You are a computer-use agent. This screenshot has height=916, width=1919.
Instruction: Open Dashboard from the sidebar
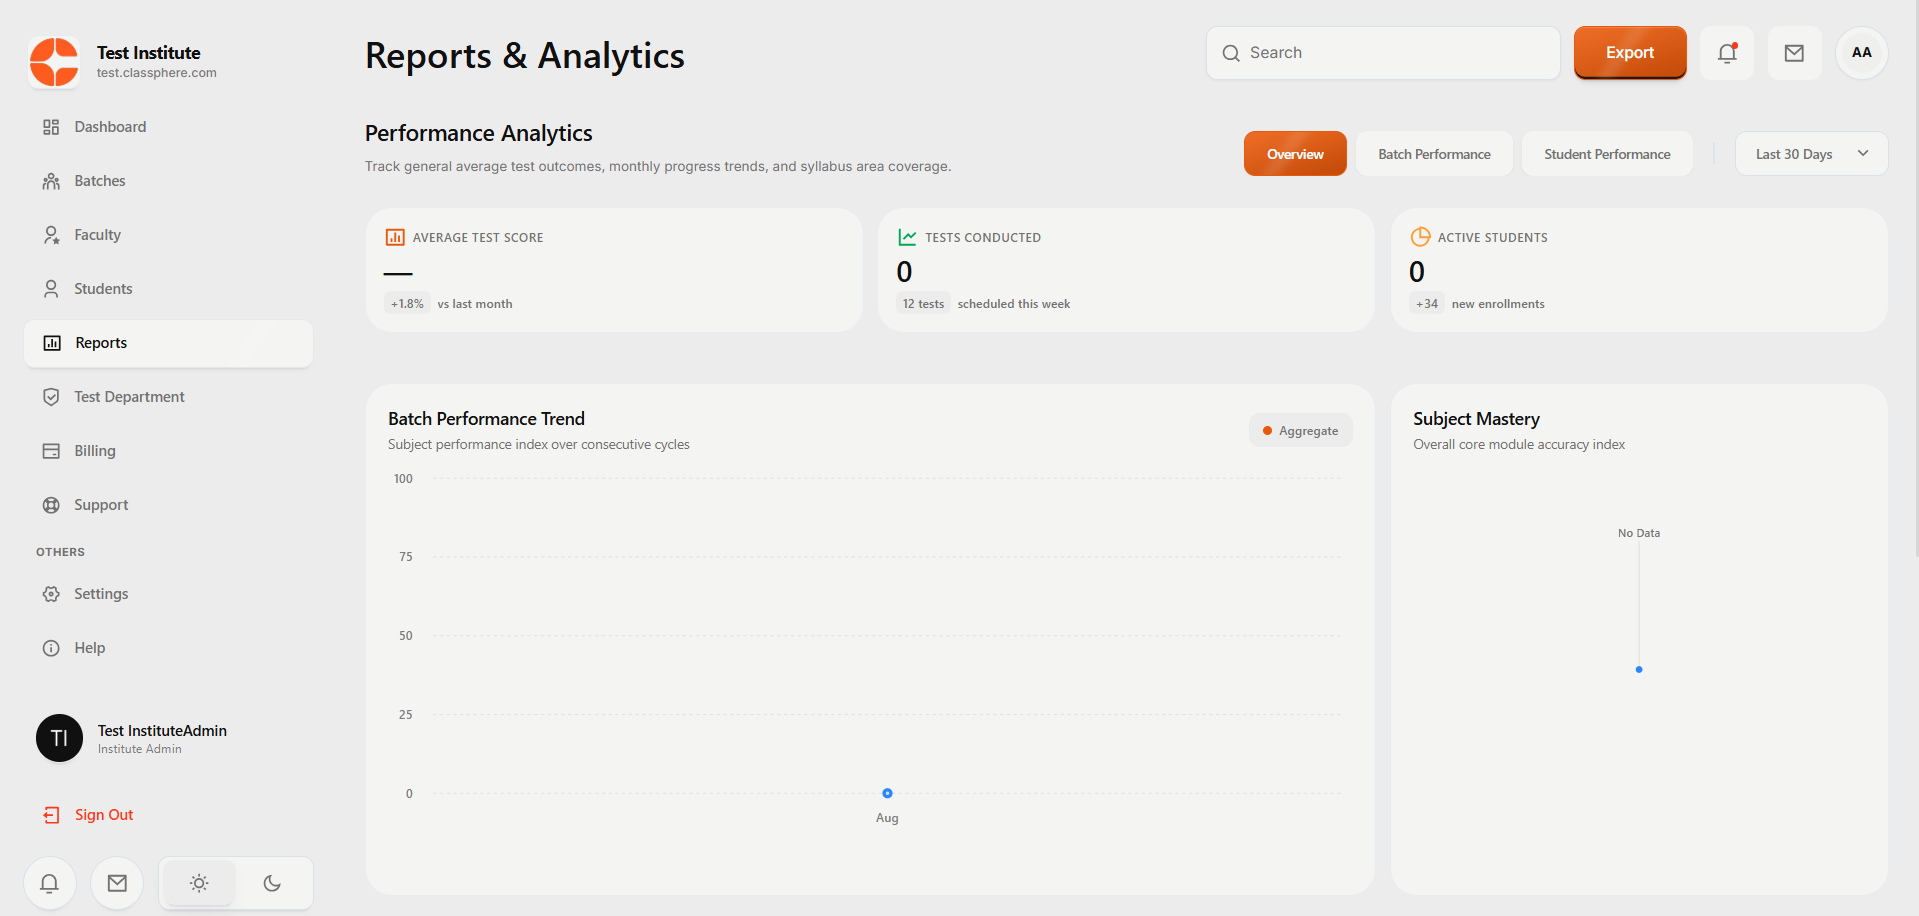(168, 127)
